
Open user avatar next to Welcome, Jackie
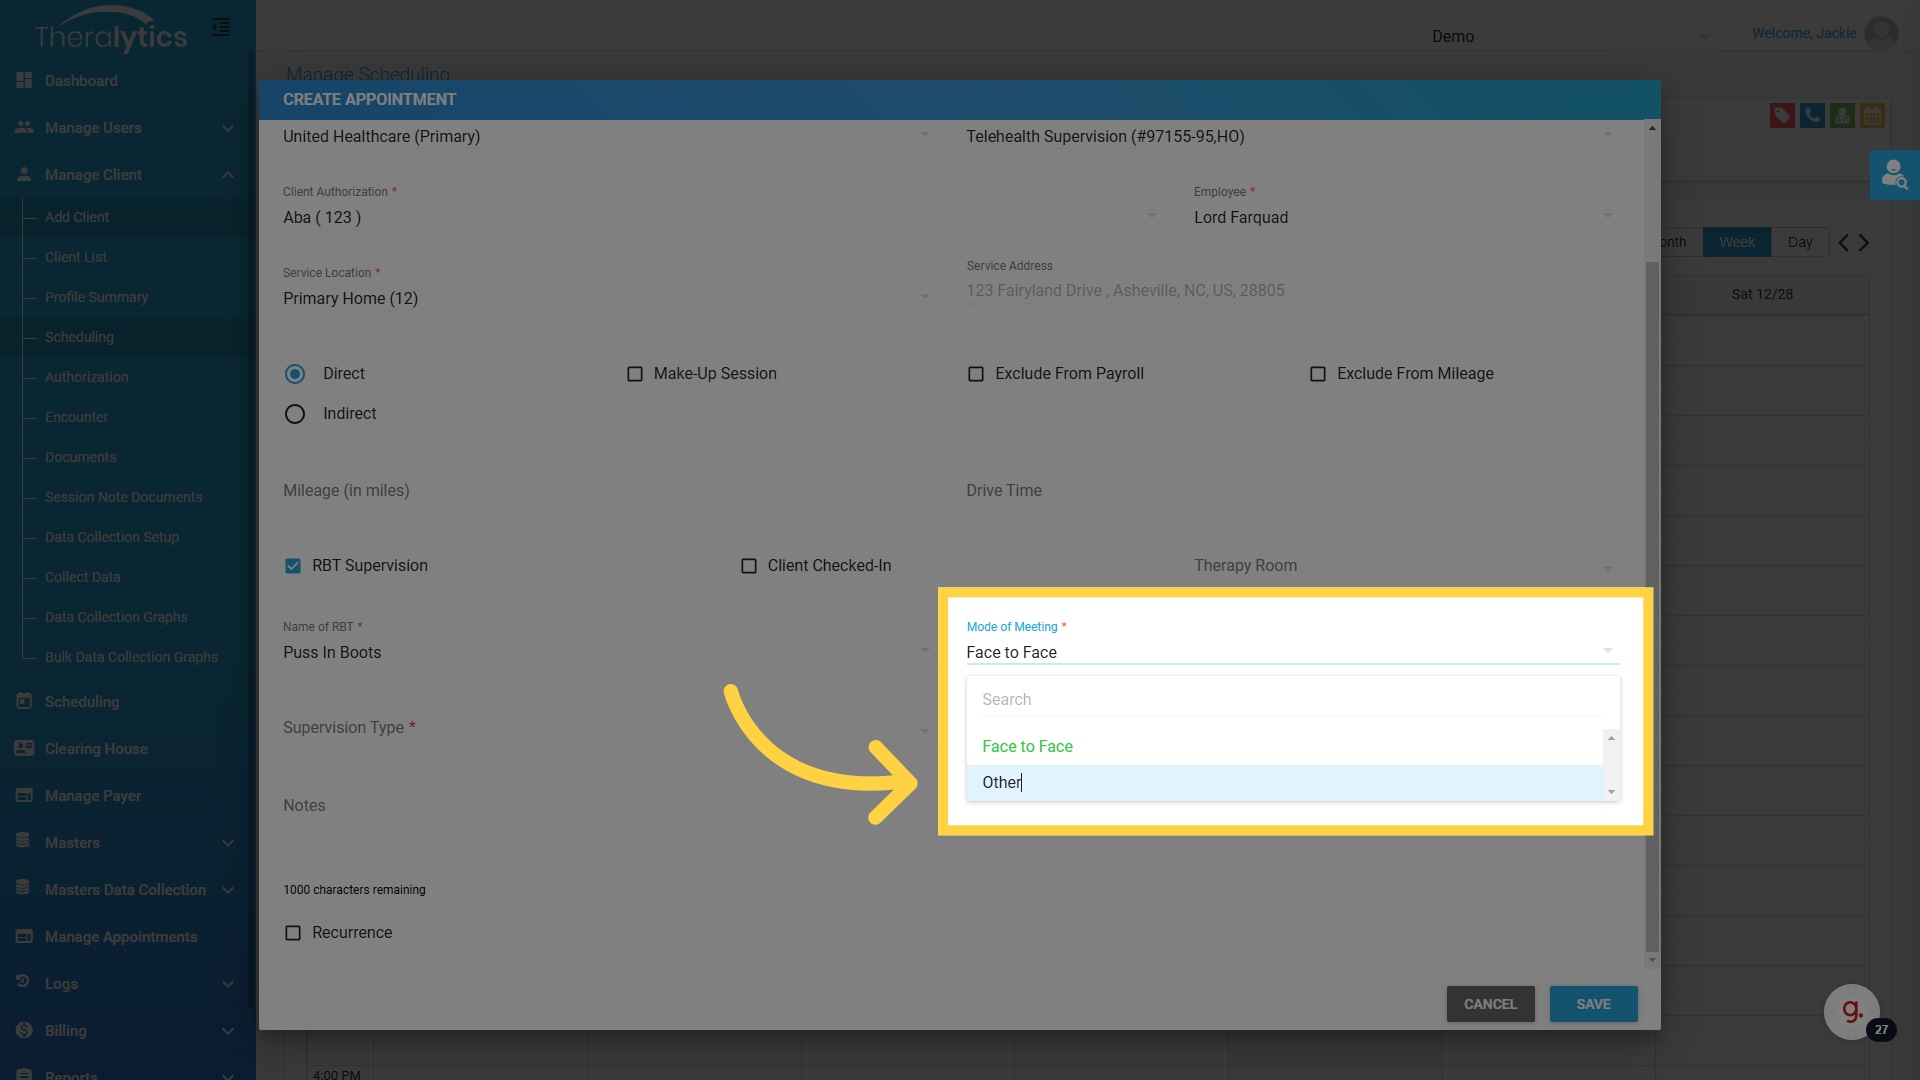click(1881, 33)
